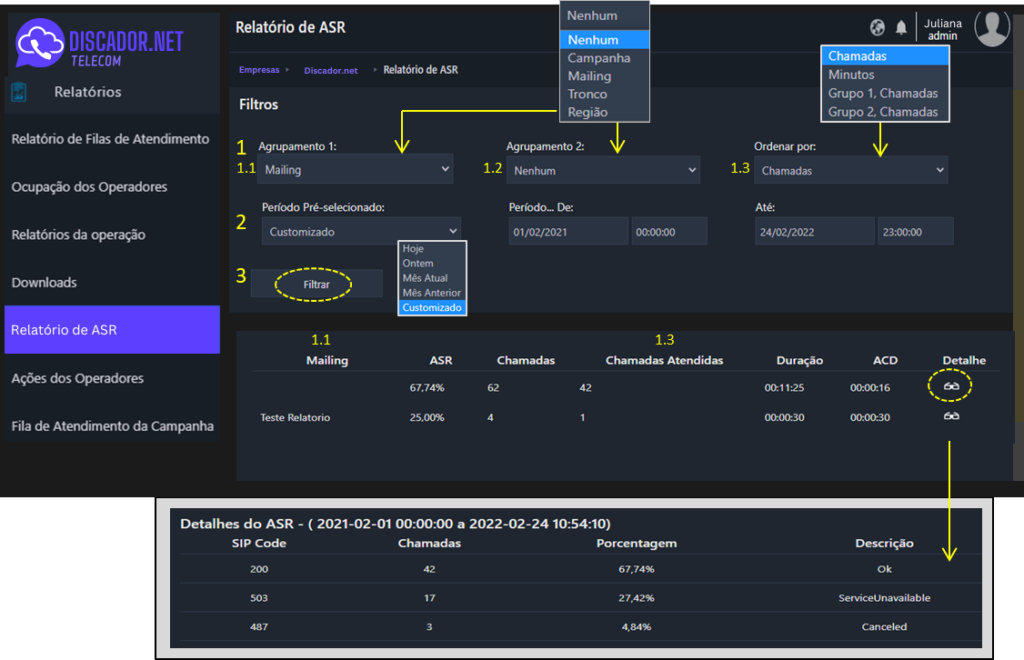Viewport: 1024px width, 660px height.
Task: Open Período Pré-selecionado dropdown
Action: (361, 231)
